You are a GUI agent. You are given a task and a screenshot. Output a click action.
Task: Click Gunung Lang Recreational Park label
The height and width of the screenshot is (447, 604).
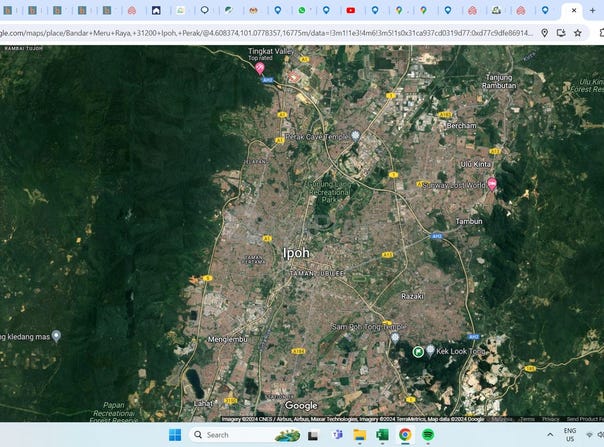329,192
